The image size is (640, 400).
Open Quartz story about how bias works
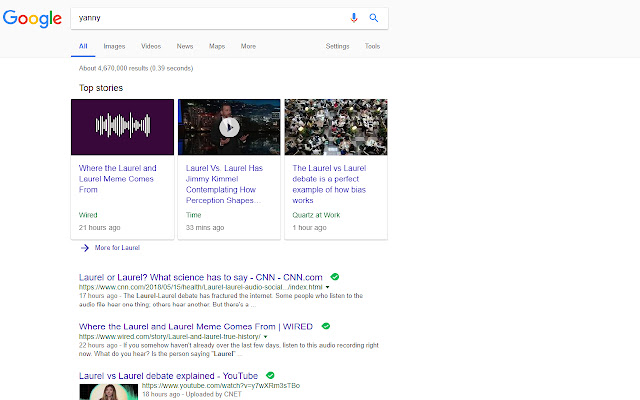point(329,184)
